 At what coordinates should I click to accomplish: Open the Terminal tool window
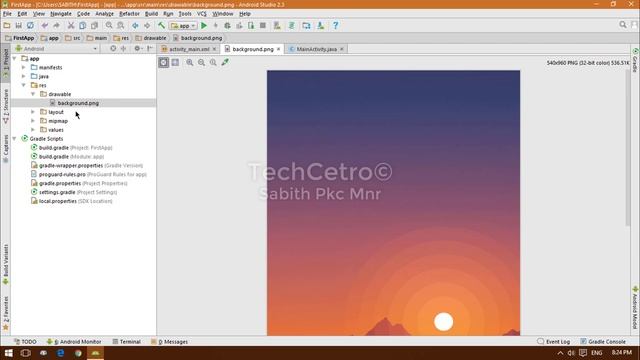127,342
